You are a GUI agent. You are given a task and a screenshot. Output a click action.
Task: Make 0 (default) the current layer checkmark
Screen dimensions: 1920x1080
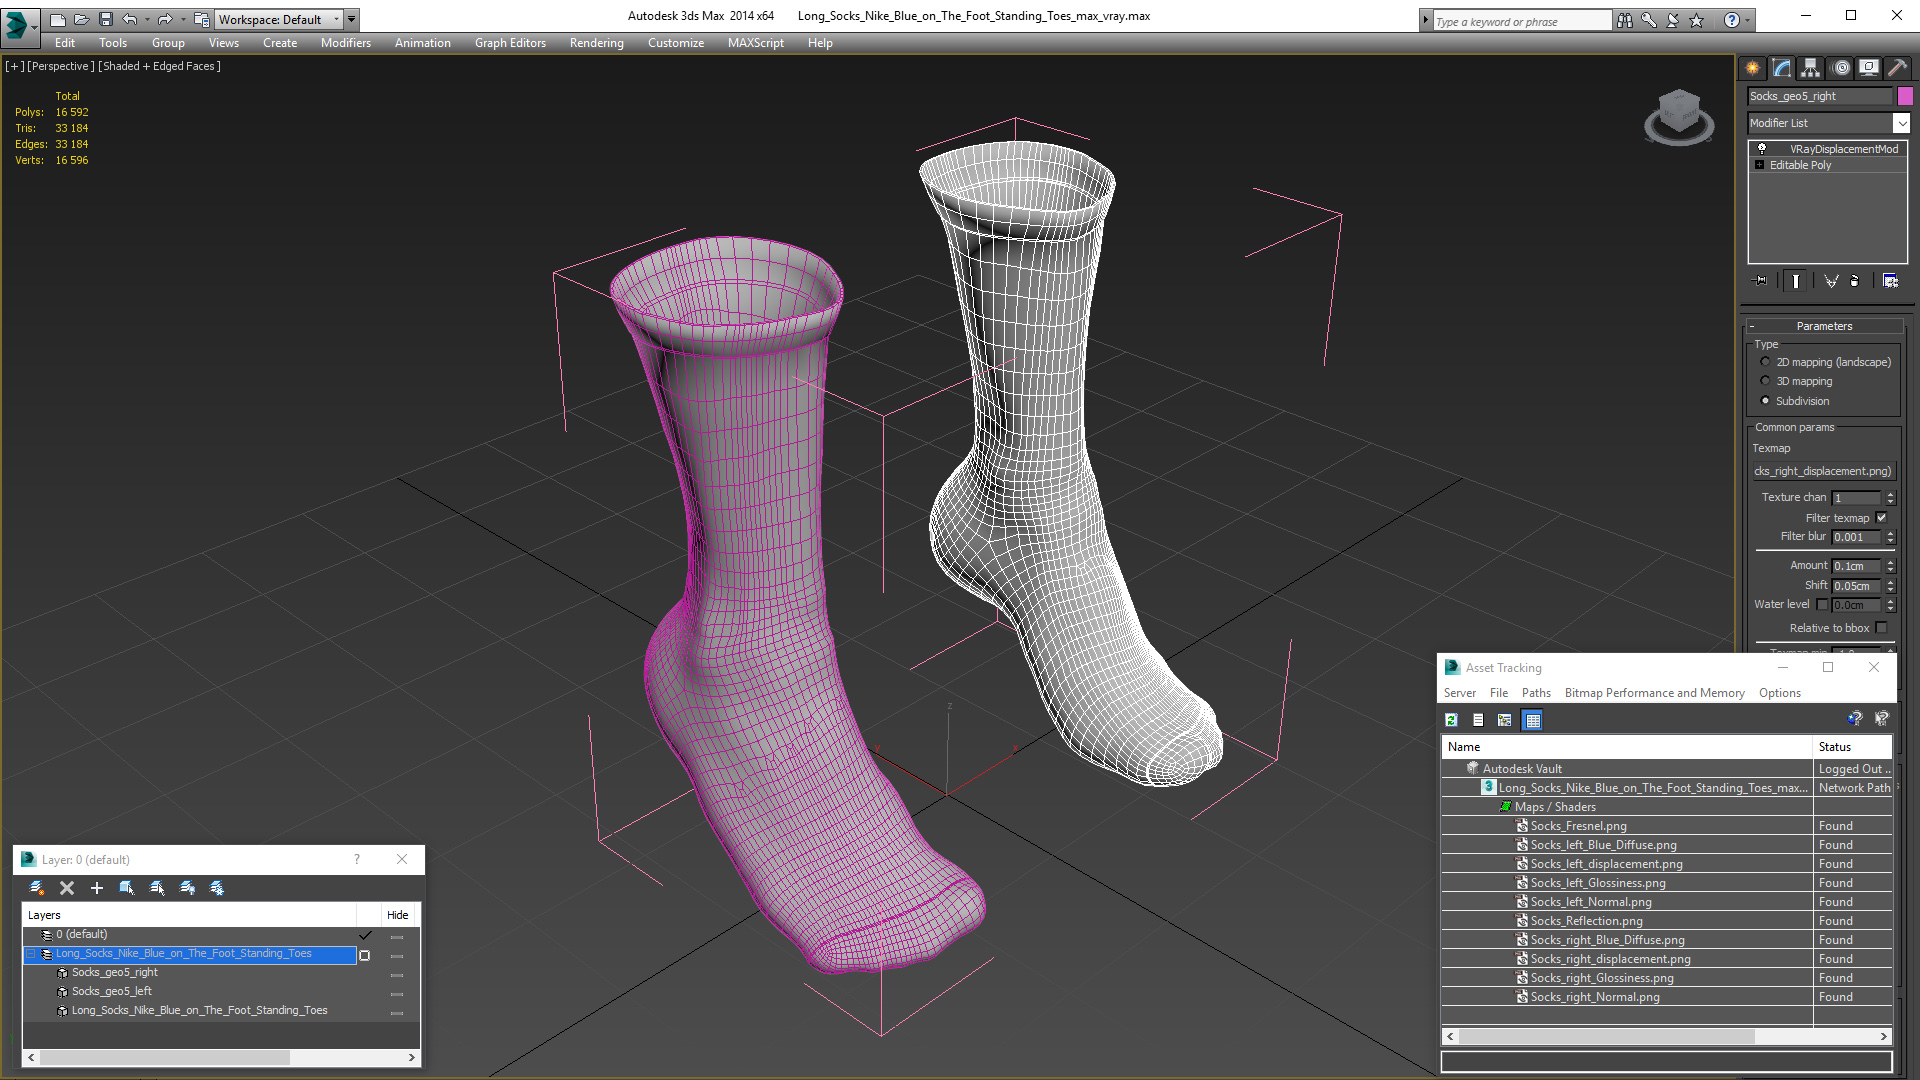[365, 935]
